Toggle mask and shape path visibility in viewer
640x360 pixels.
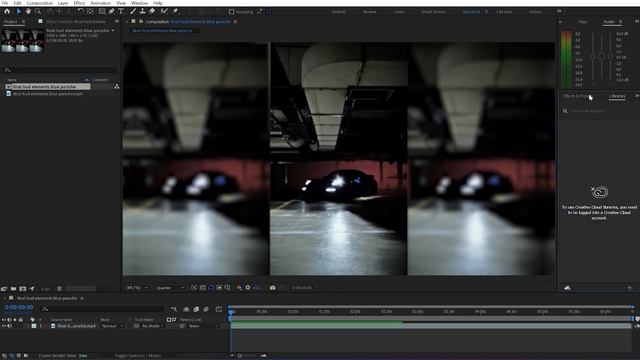[211, 288]
